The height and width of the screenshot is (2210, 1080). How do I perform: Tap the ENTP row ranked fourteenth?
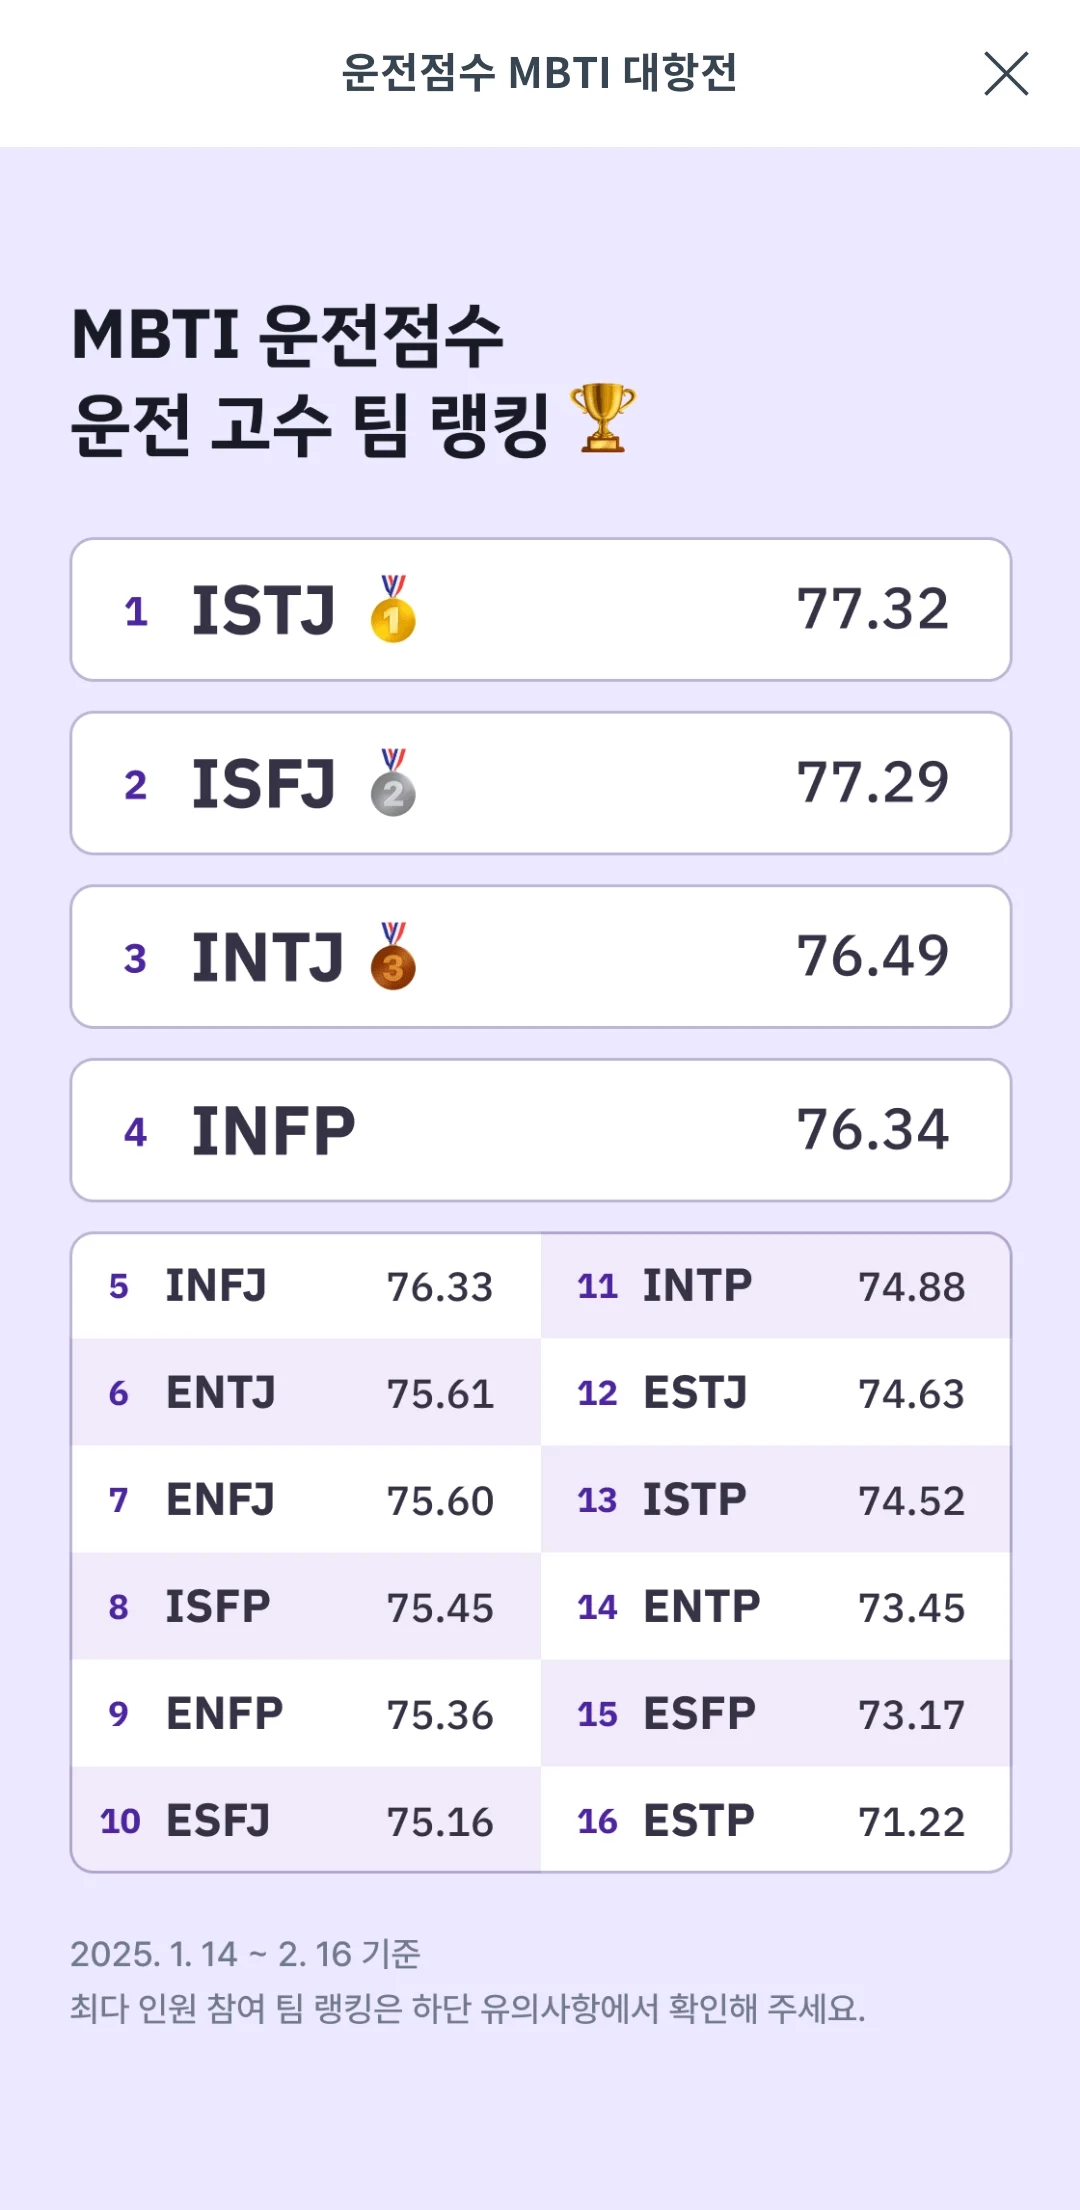point(775,1607)
